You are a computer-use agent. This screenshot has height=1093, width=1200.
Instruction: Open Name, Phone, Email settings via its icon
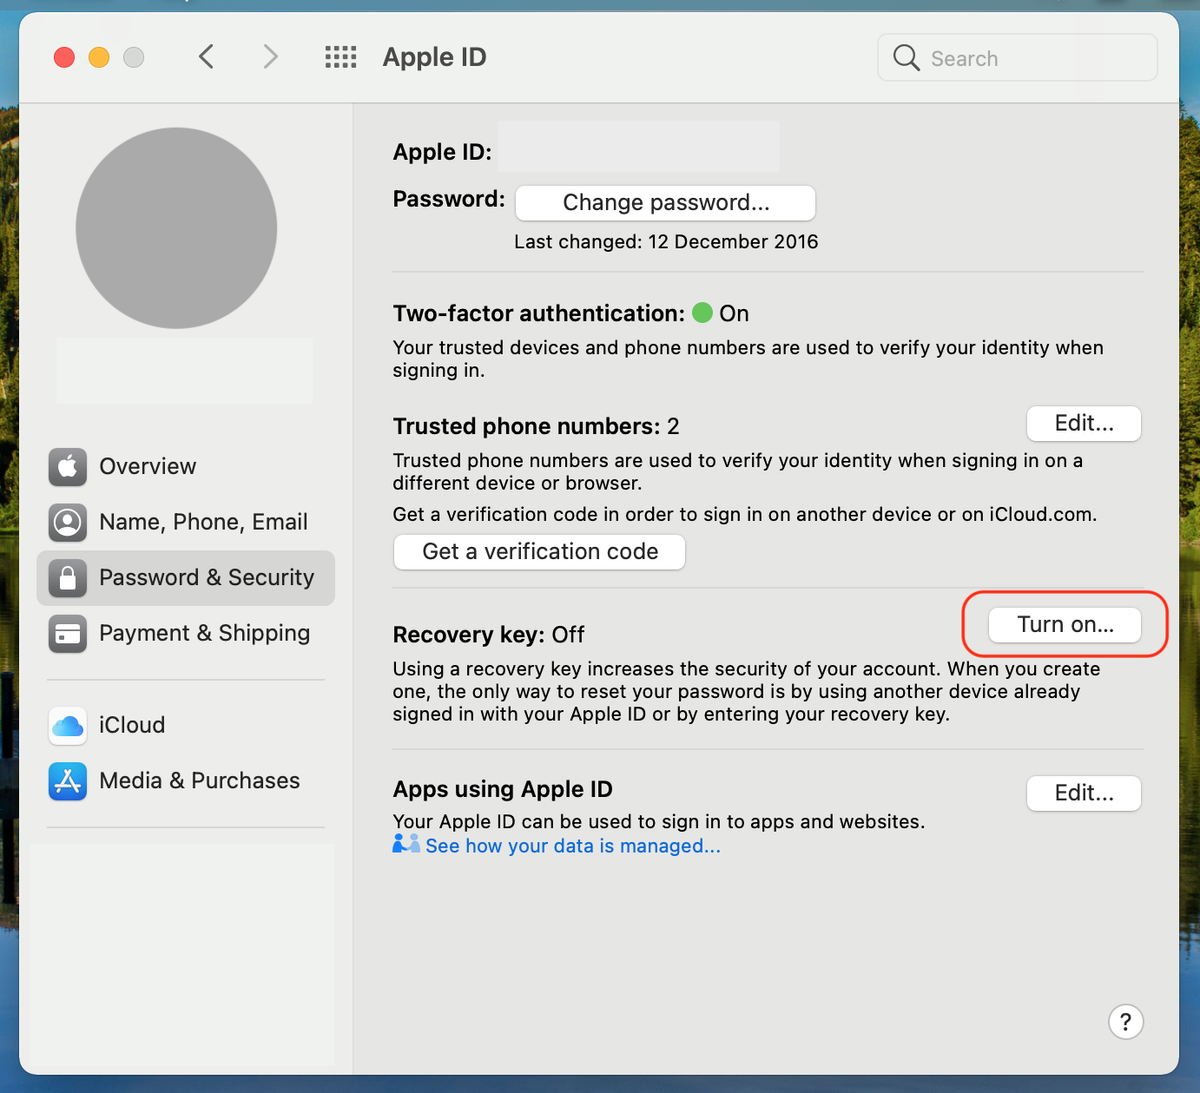[66, 522]
